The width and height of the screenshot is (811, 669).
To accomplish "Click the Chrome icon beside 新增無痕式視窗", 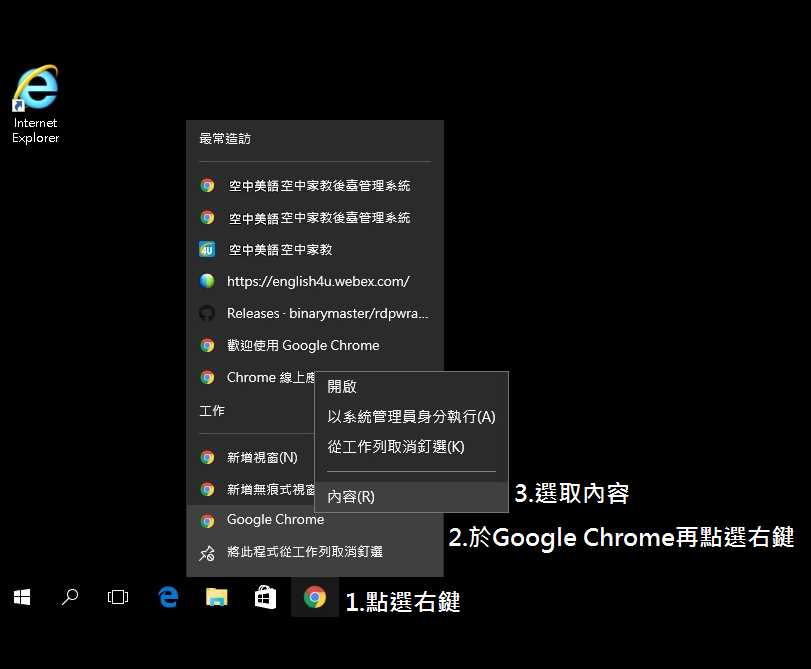I will (x=207, y=489).
